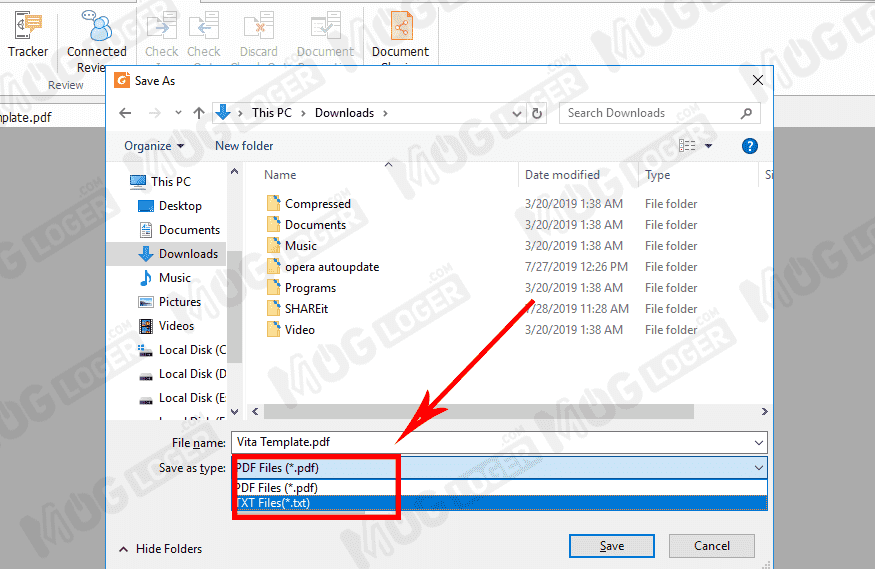Expand the Downloads breadcrumb chevron
Viewport: 875px width, 569px height.
point(385,113)
